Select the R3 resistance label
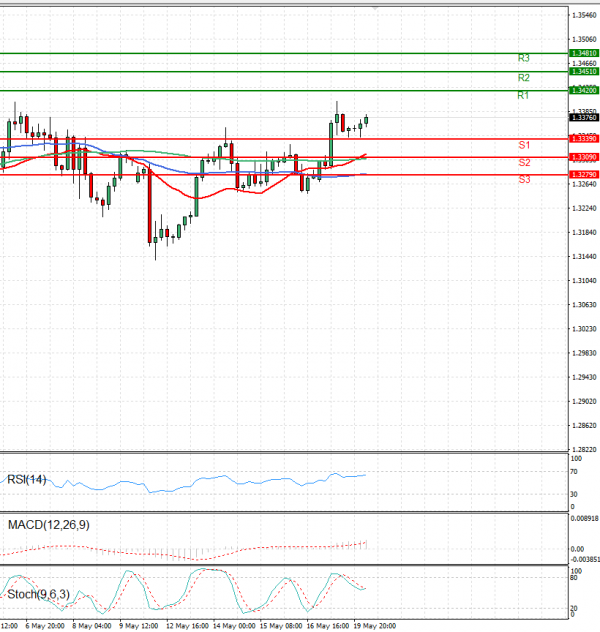 click(x=523, y=59)
